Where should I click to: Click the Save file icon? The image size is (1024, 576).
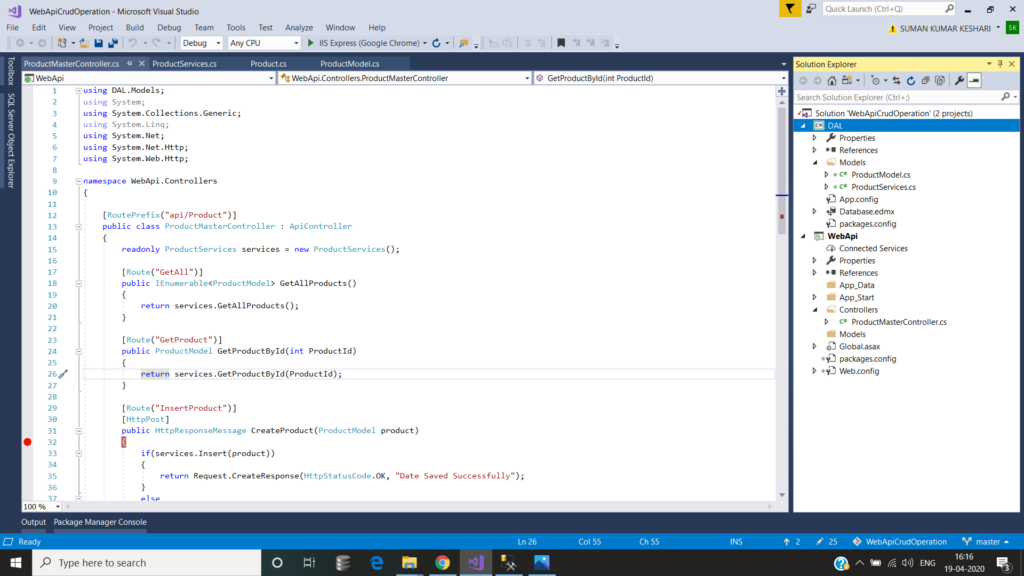(x=99, y=43)
